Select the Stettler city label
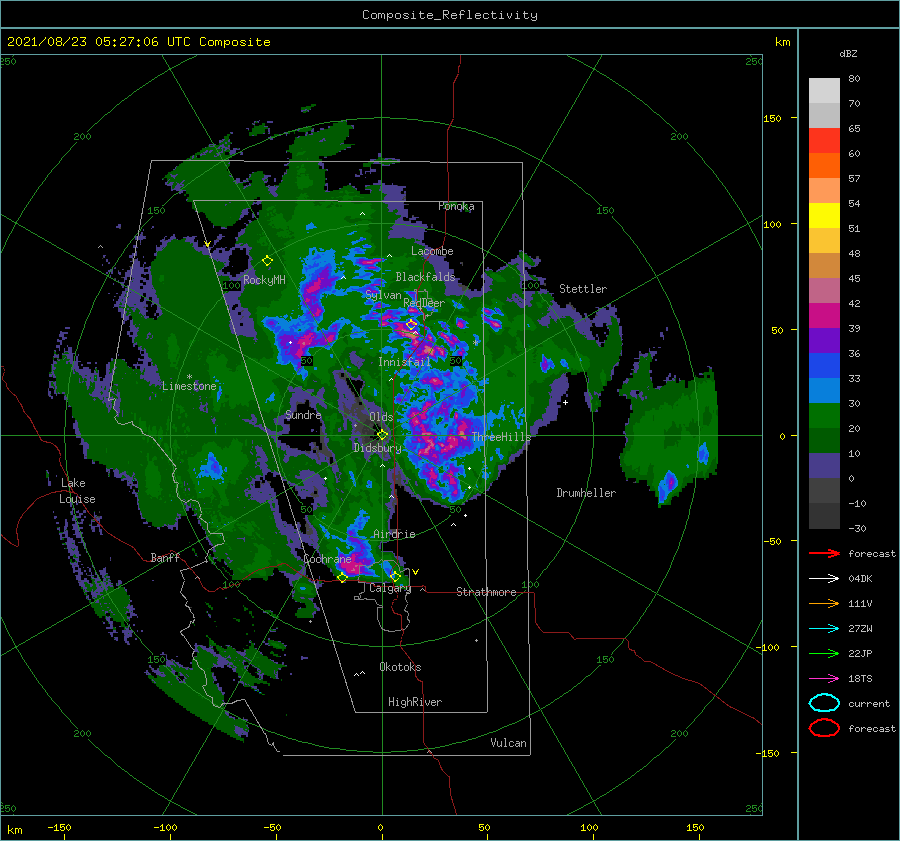Image resolution: width=900 pixels, height=841 pixels. [x=583, y=289]
